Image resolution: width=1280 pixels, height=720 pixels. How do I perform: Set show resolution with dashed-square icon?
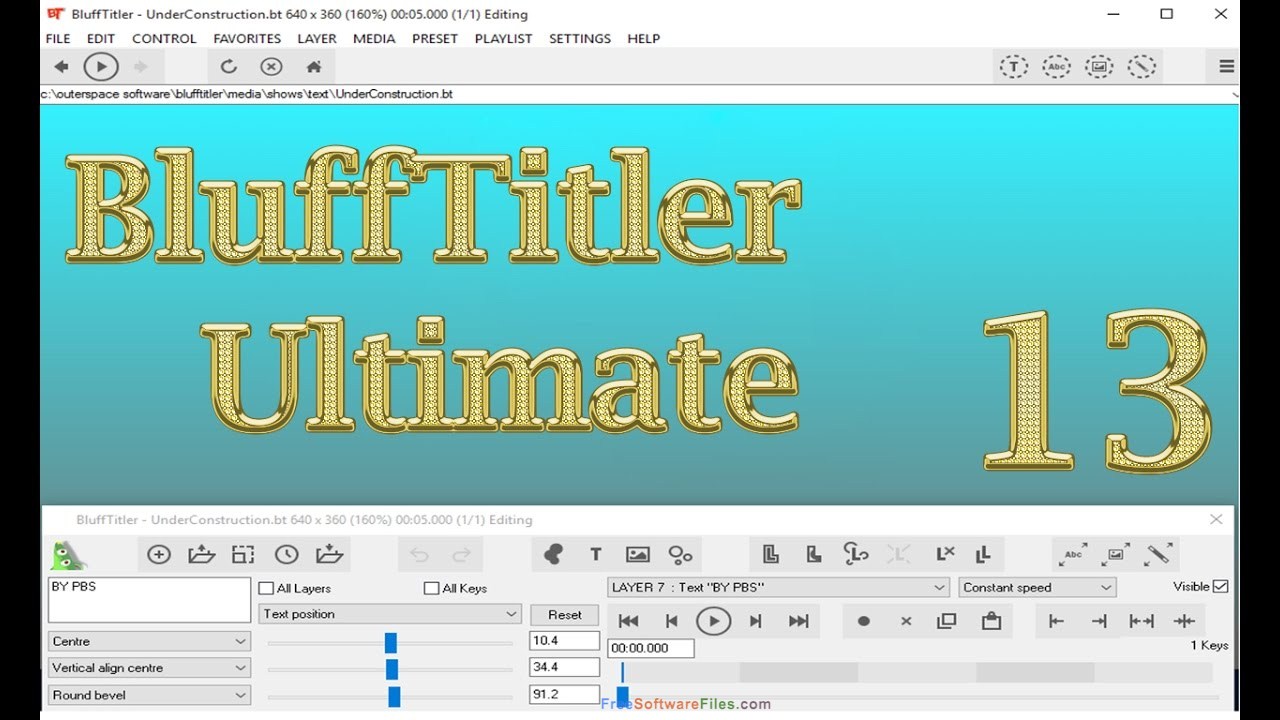point(243,554)
